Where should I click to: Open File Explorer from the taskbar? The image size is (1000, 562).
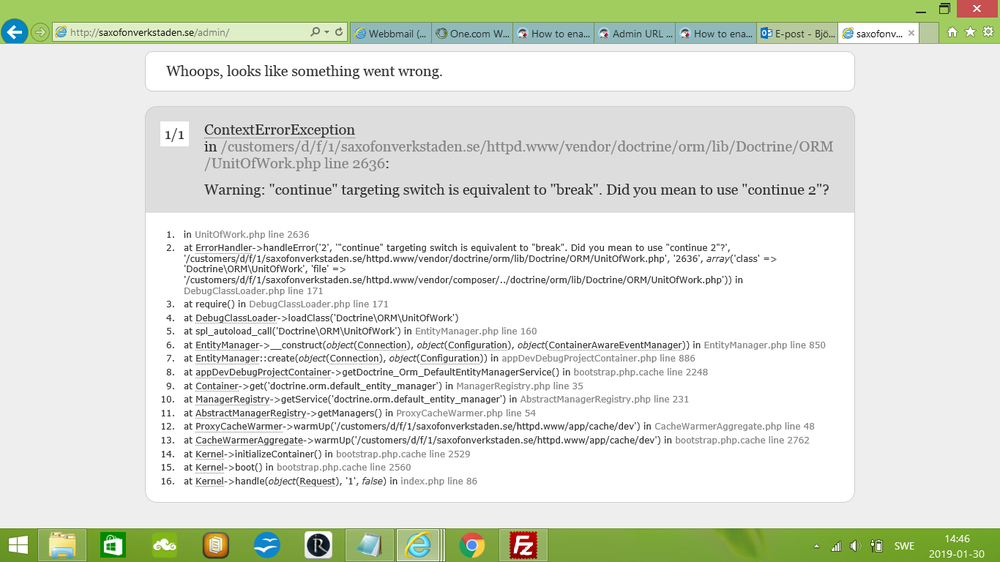pos(62,545)
